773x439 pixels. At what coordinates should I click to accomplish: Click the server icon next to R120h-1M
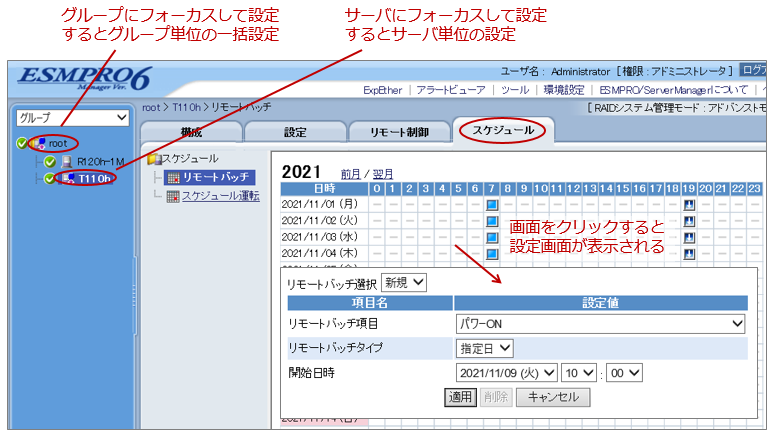(67, 162)
